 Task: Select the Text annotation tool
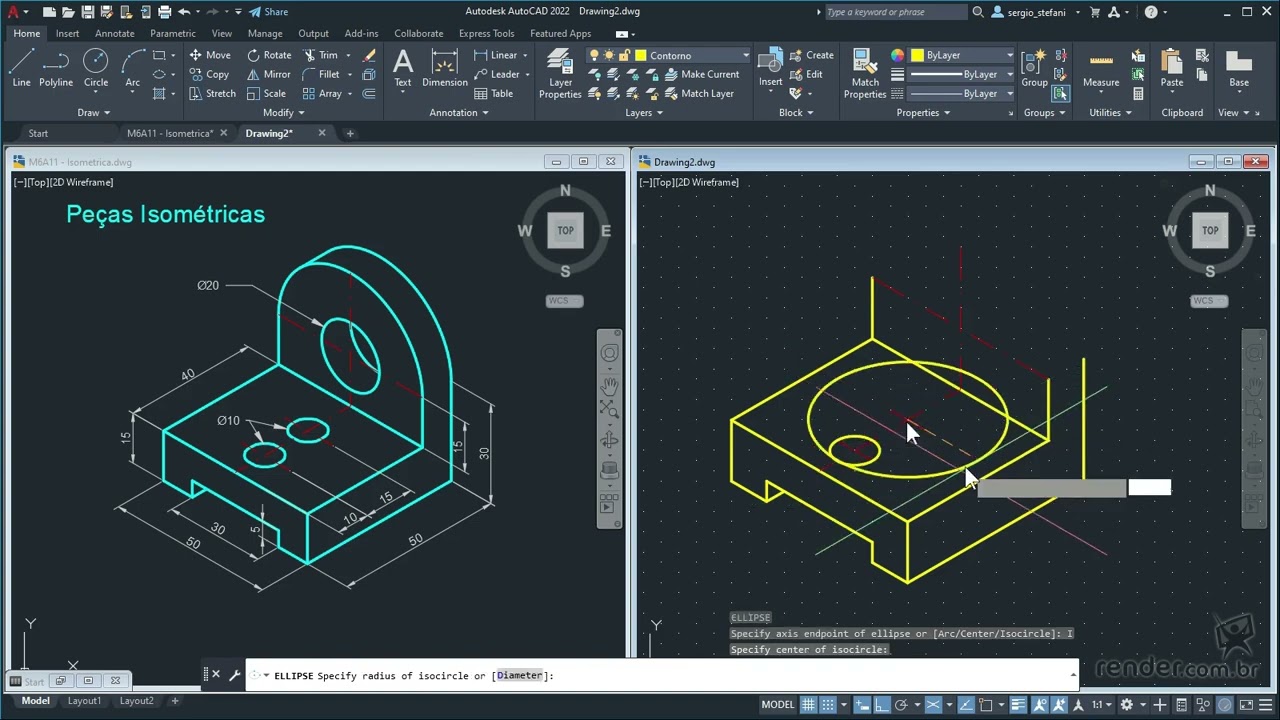[403, 68]
